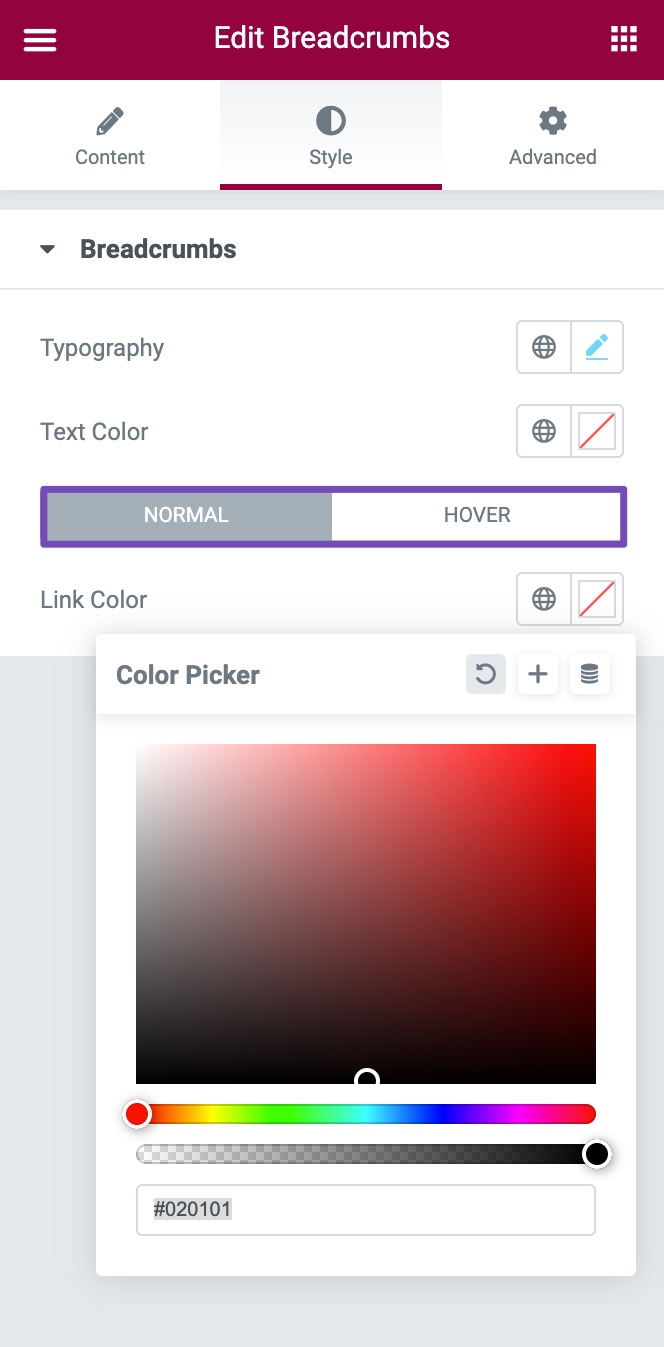
Task: Reset color with undo arrow icon
Action: (486, 674)
